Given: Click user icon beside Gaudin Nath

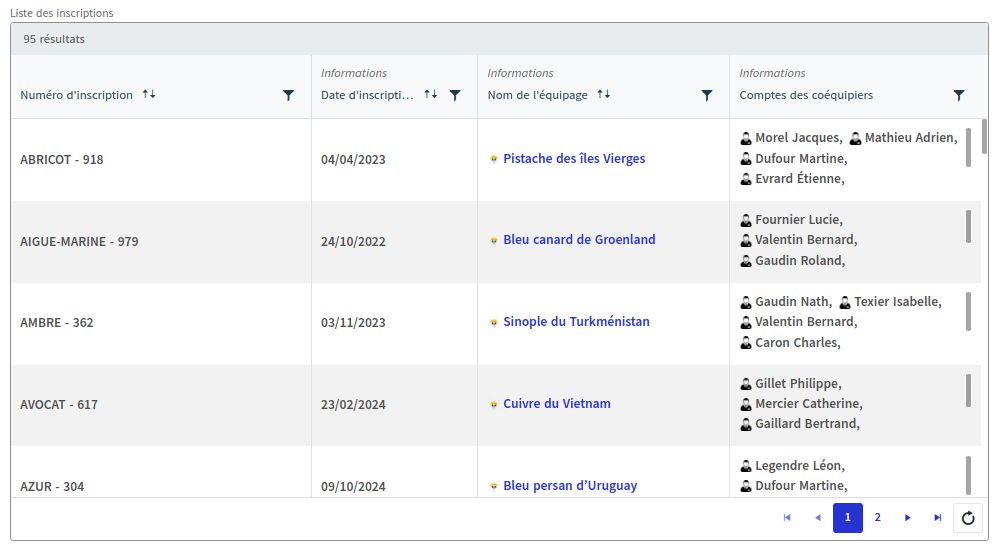Looking at the screenshot, I should (746, 302).
